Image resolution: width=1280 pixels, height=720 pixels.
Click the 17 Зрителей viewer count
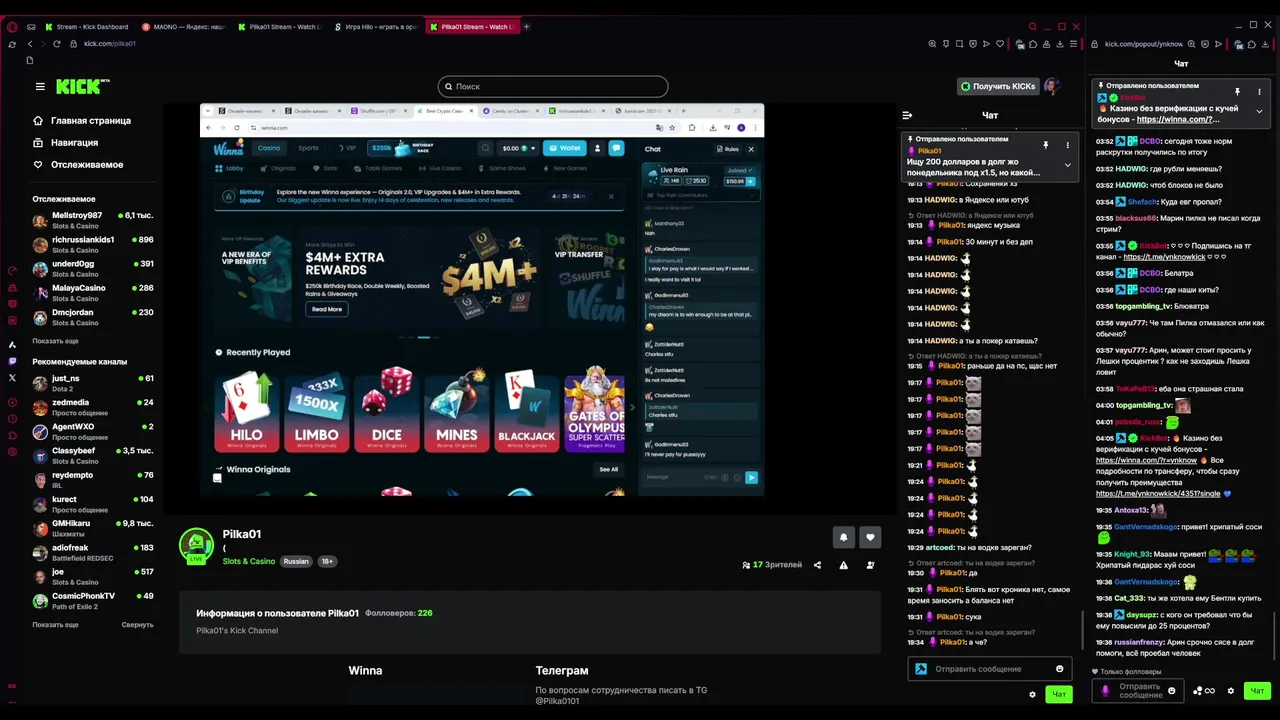(772, 565)
